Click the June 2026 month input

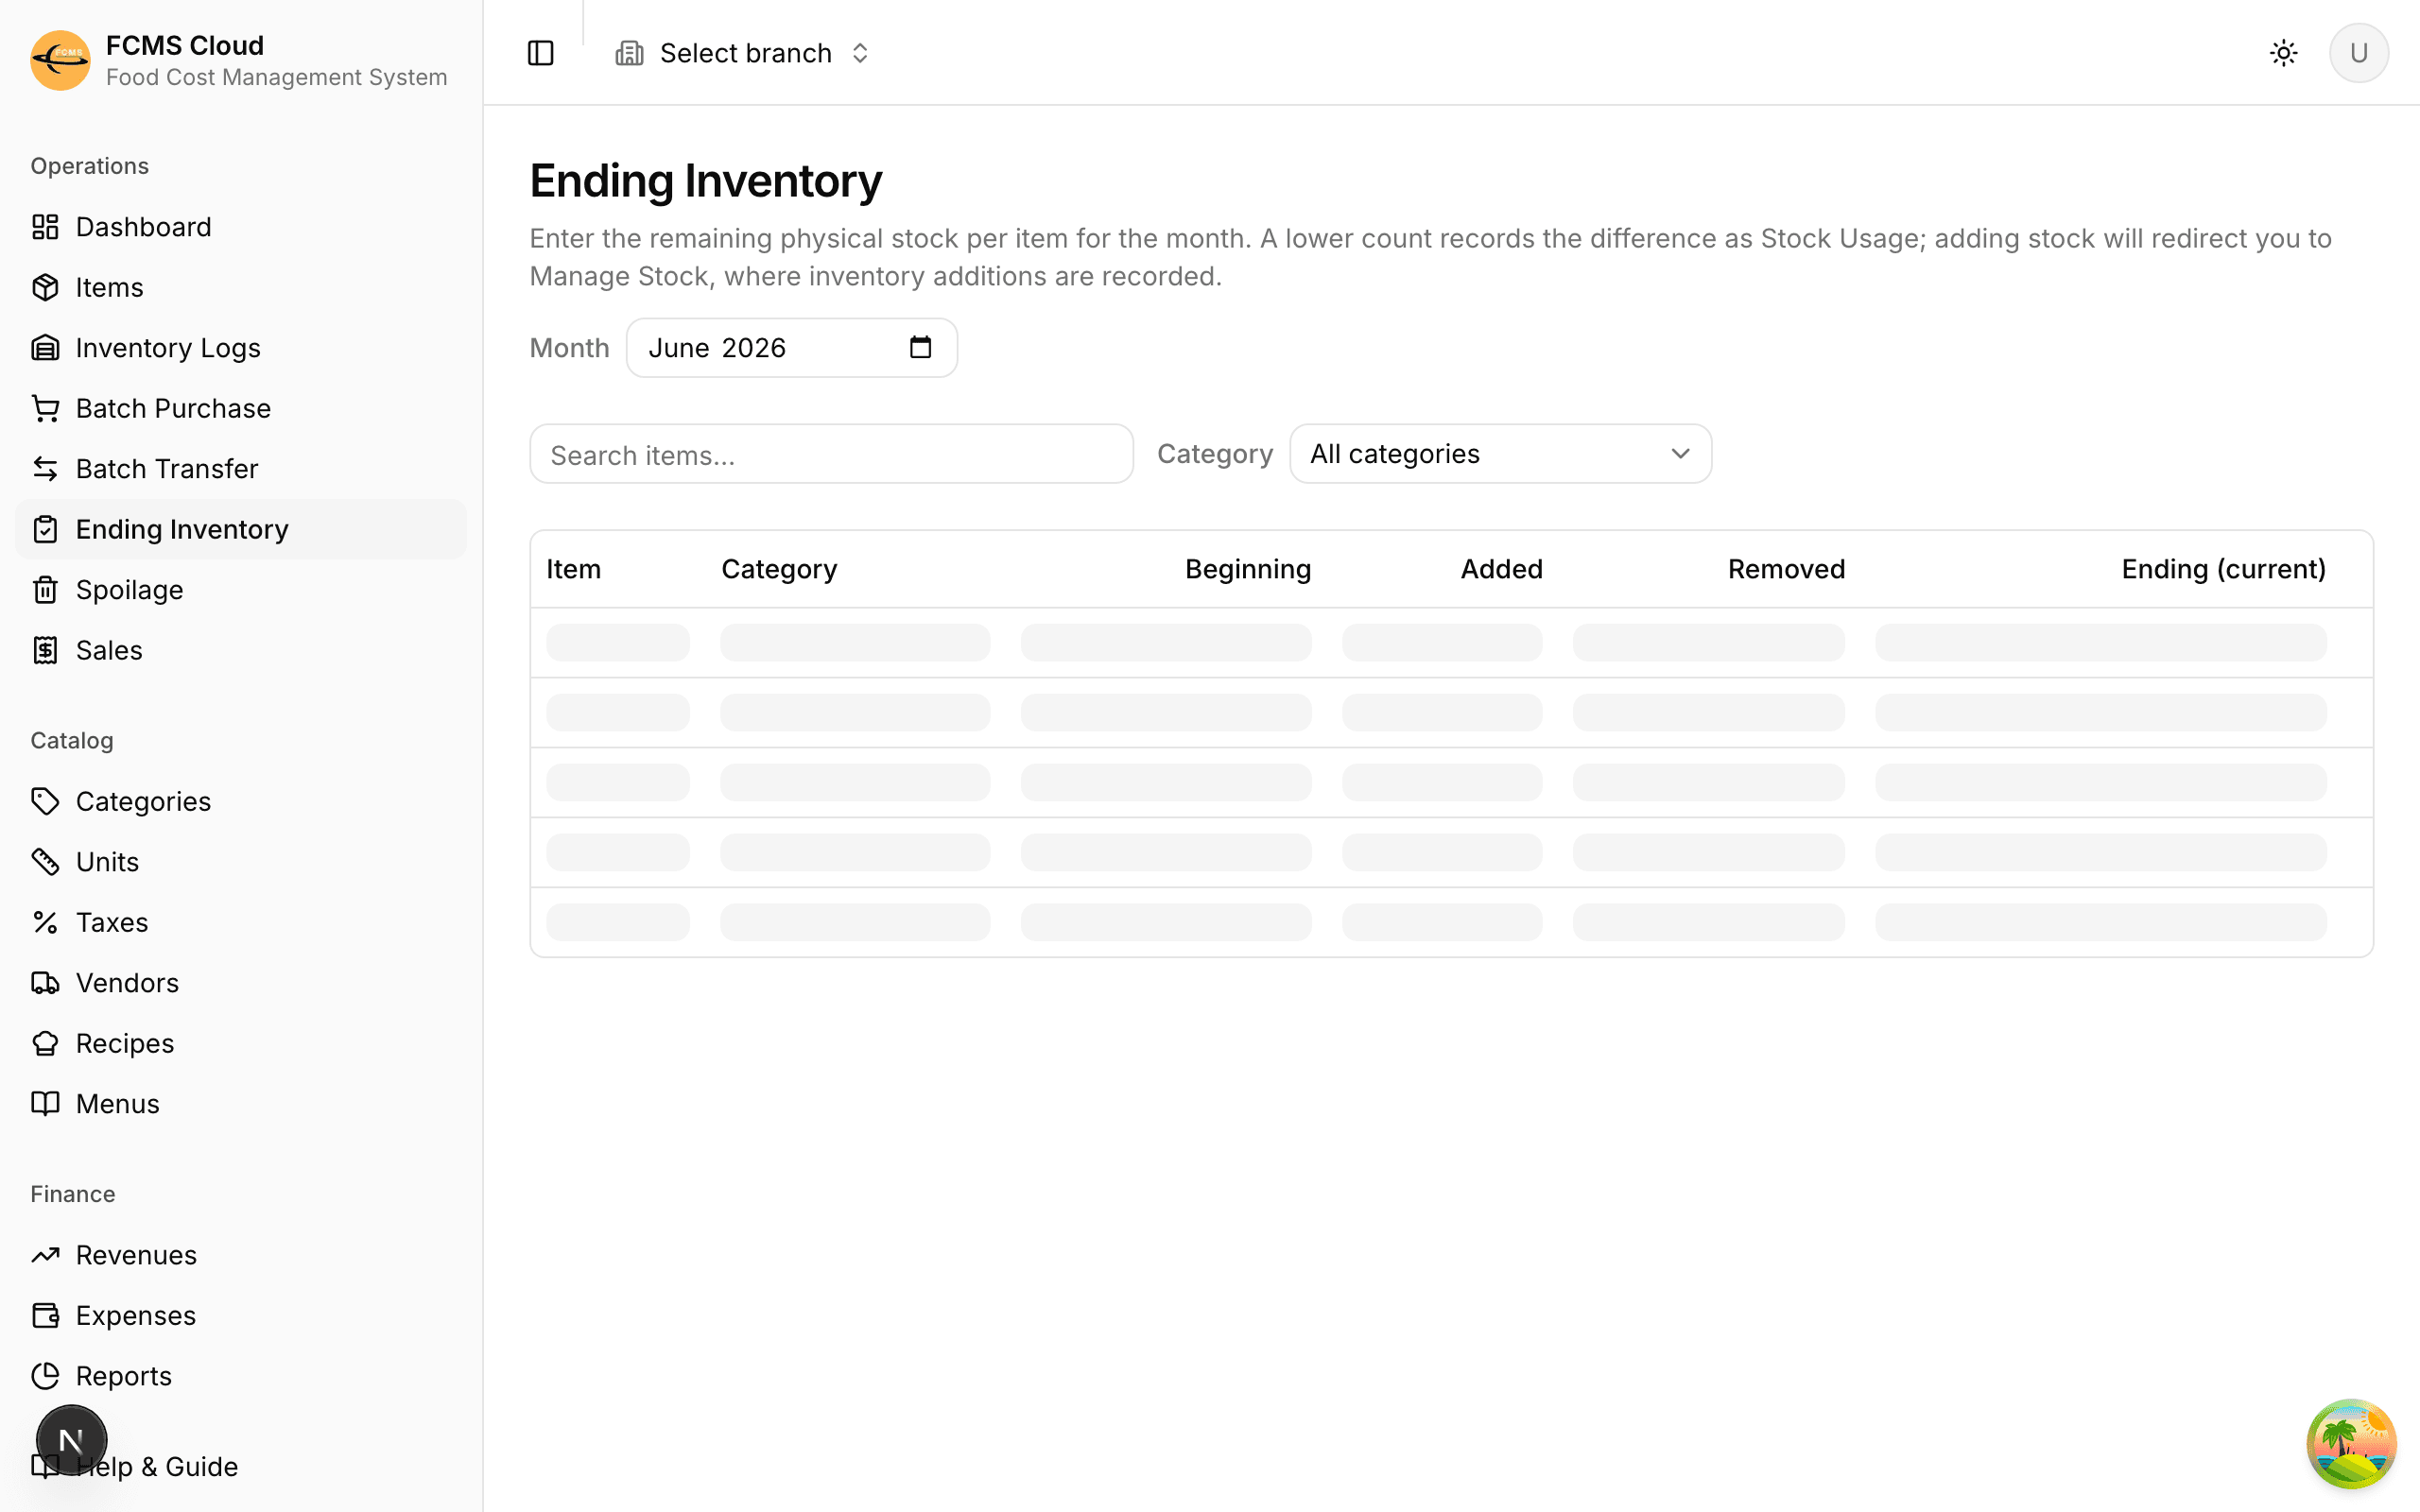(791, 347)
